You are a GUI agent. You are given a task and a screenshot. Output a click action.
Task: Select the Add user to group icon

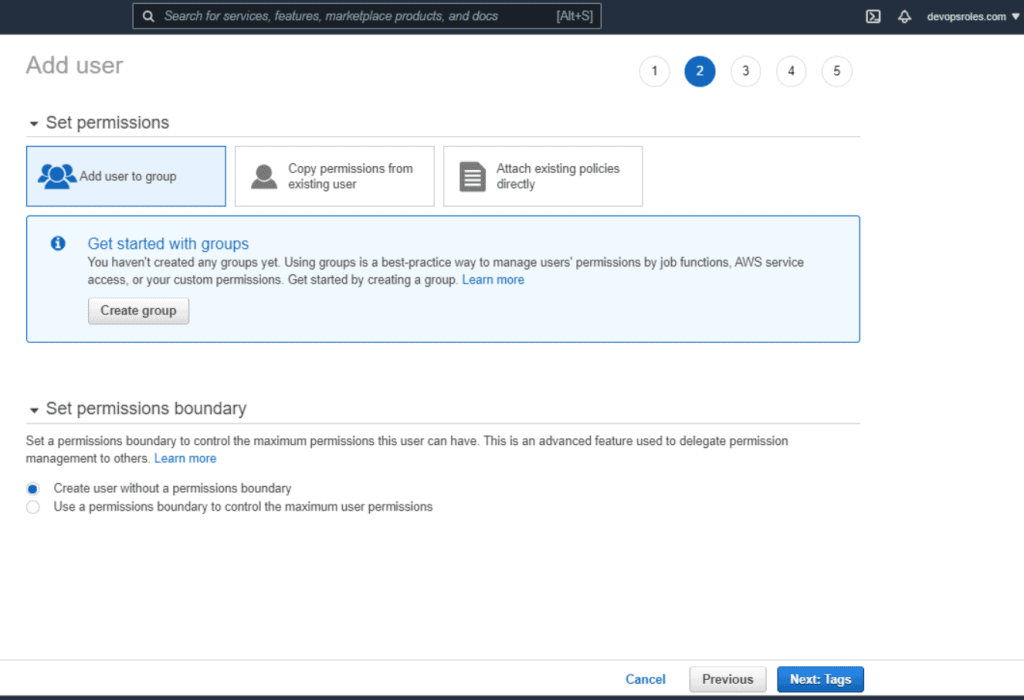(x=57, y=174)
